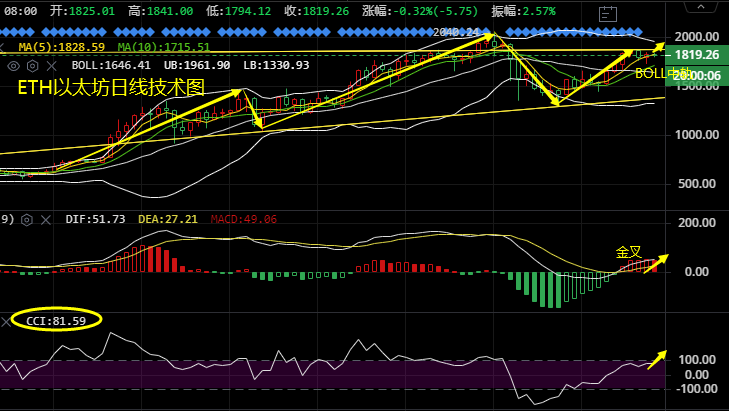Open MACD indicator settings gear
The width and height of the screenshot is (729, 411).
tap(29, 219)
